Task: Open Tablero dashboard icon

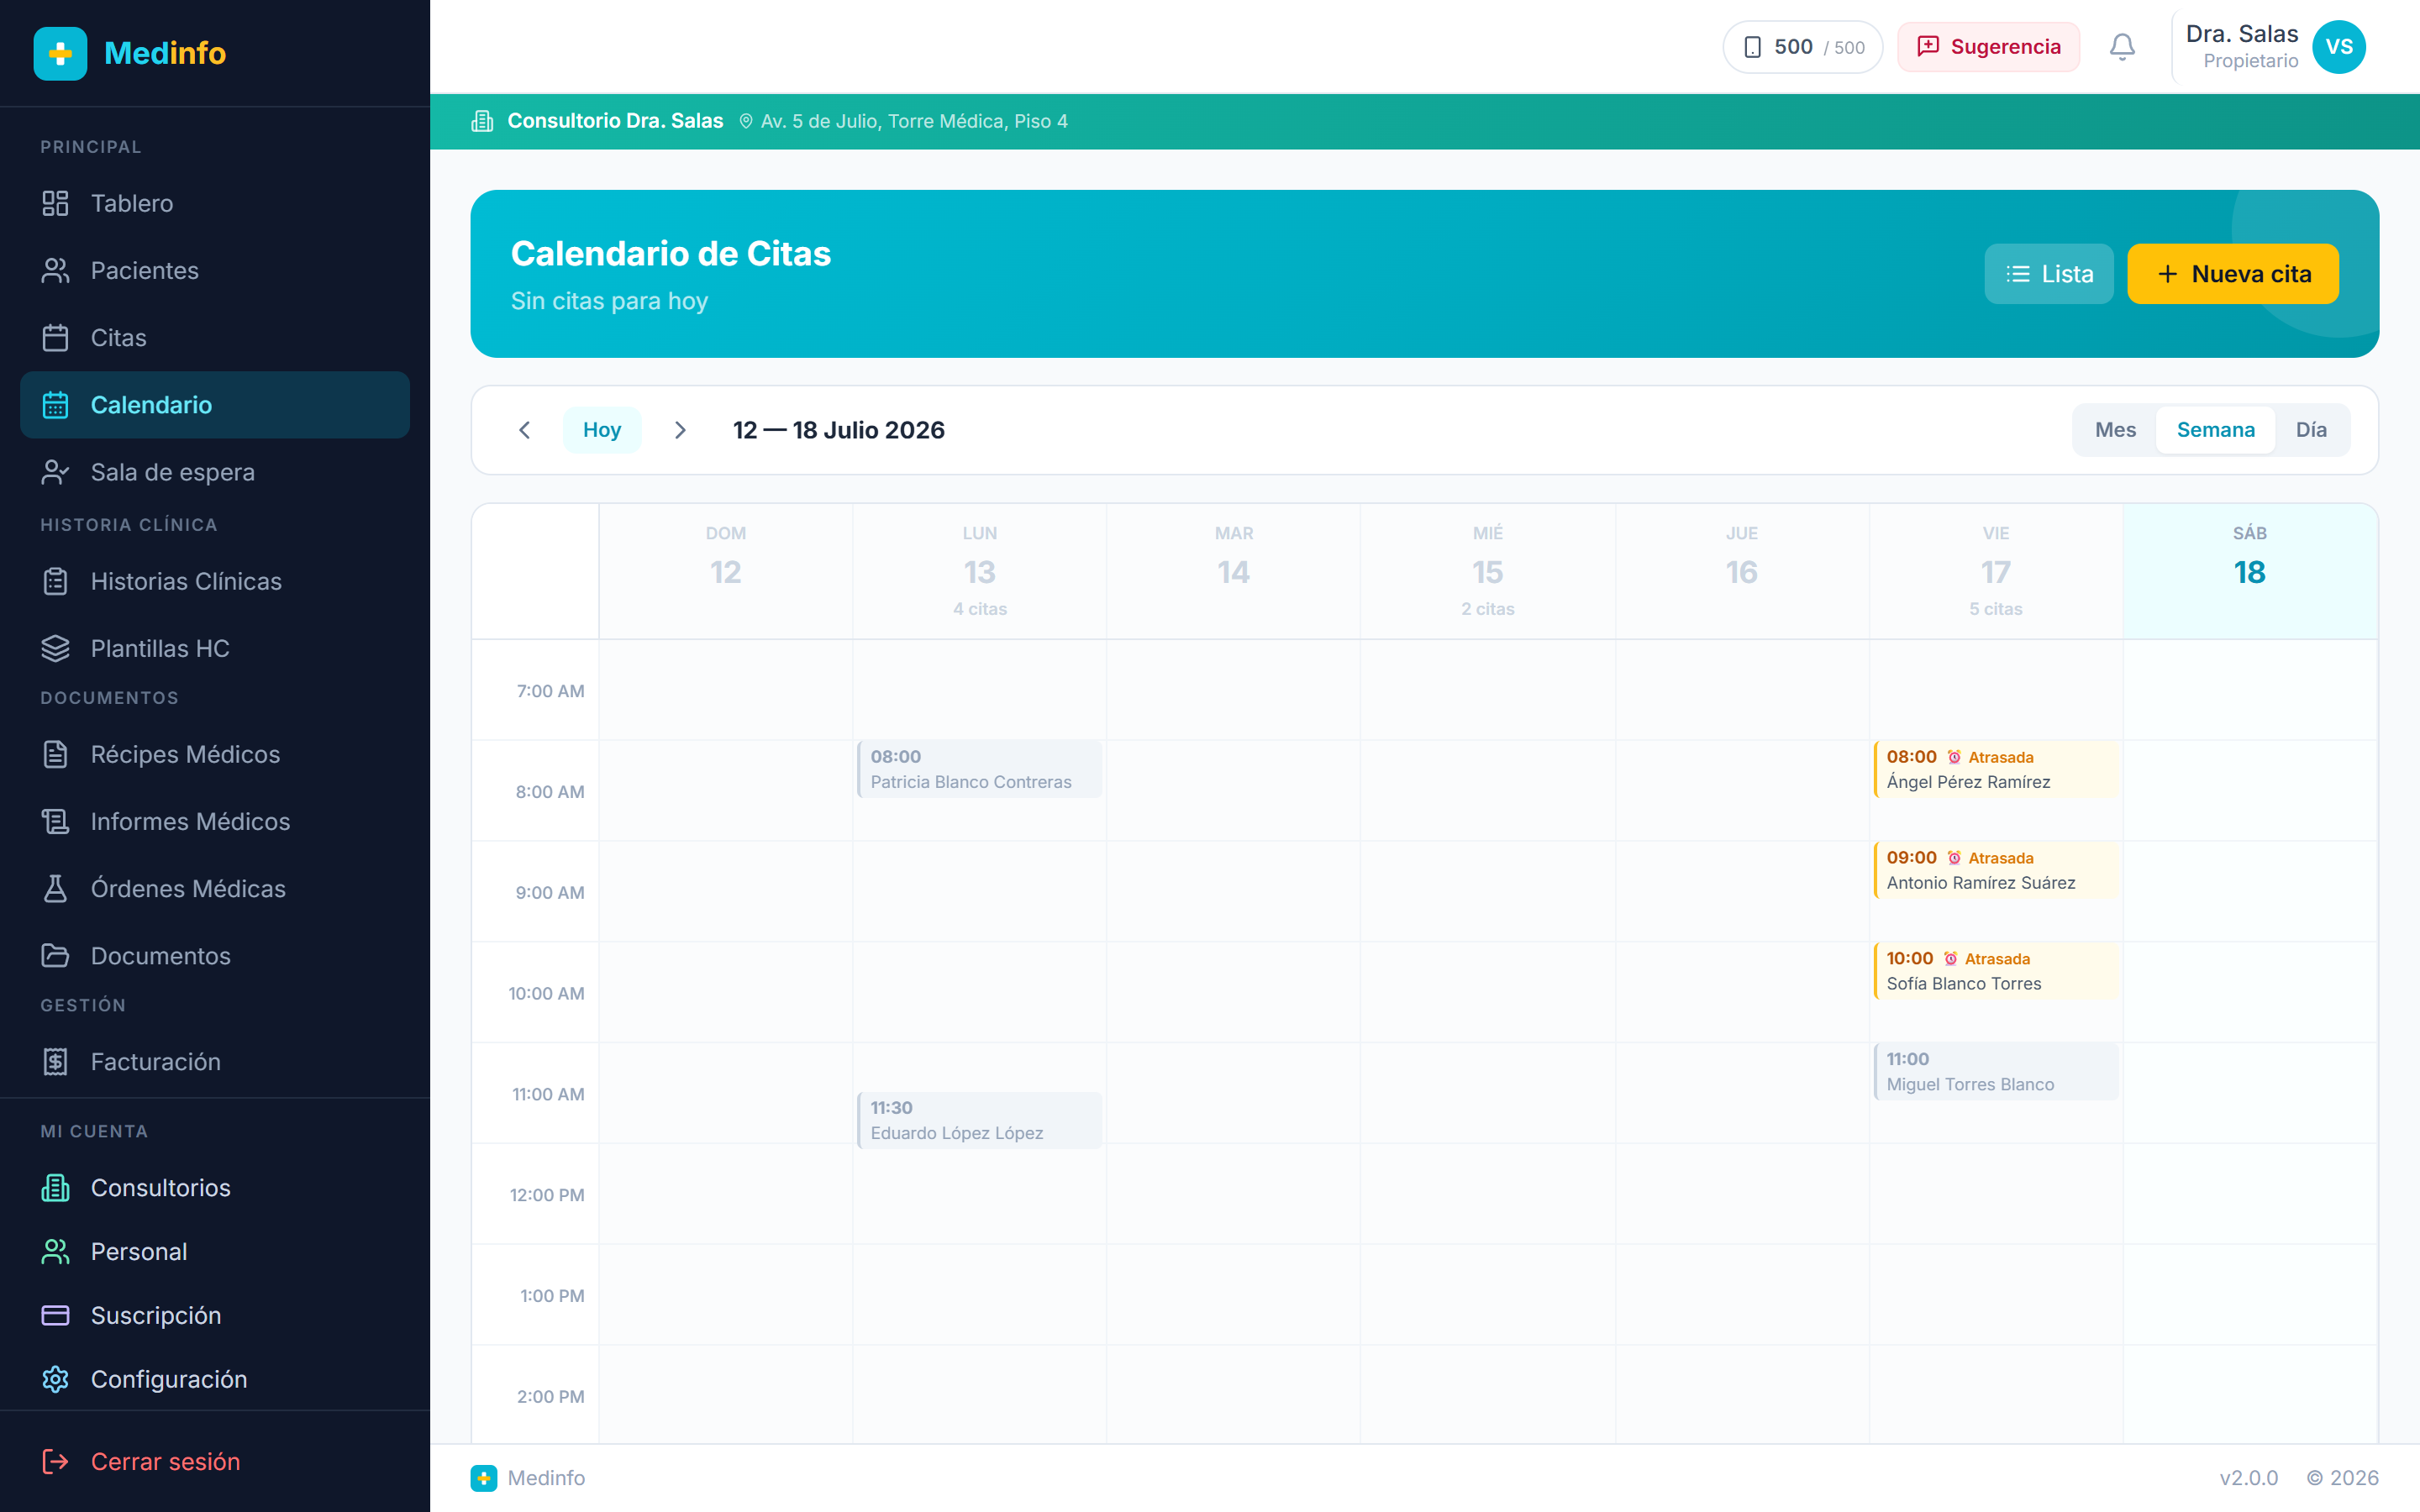Action: pos(55,203)
